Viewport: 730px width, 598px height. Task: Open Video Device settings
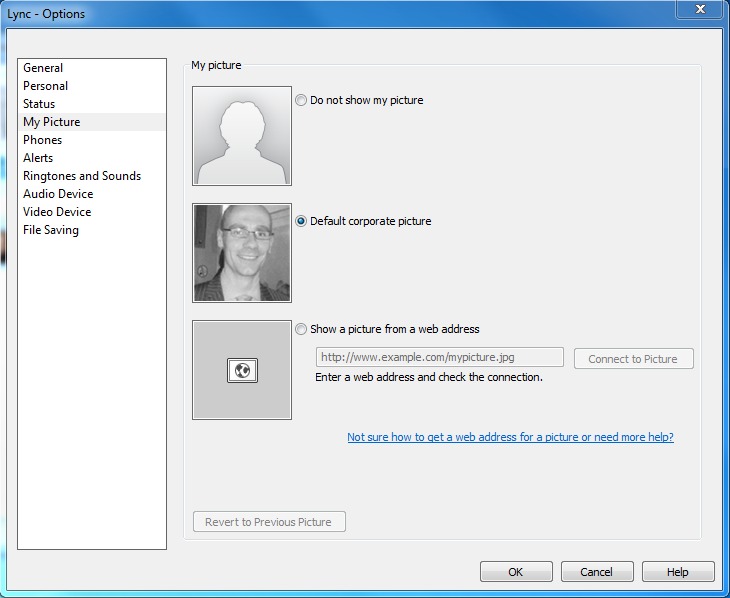point(92,212)
